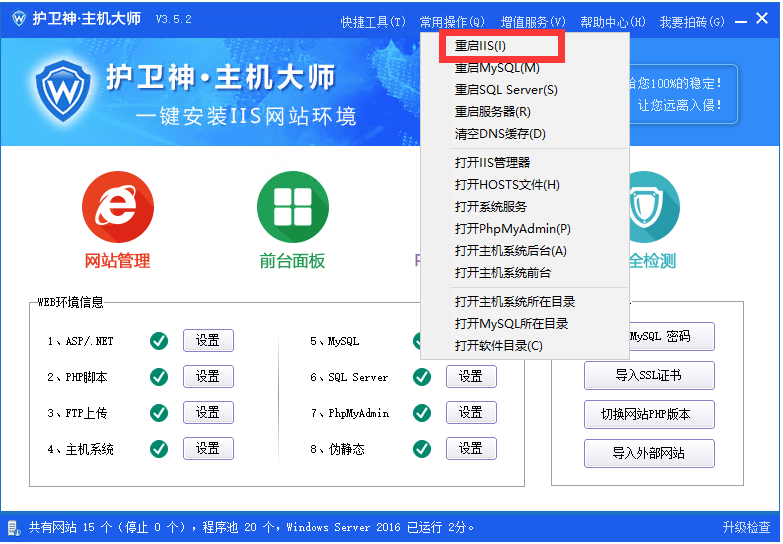Click the green checkmark beside ASP/.NET
This screenshot has width=783, height=544.
(159, 341)
